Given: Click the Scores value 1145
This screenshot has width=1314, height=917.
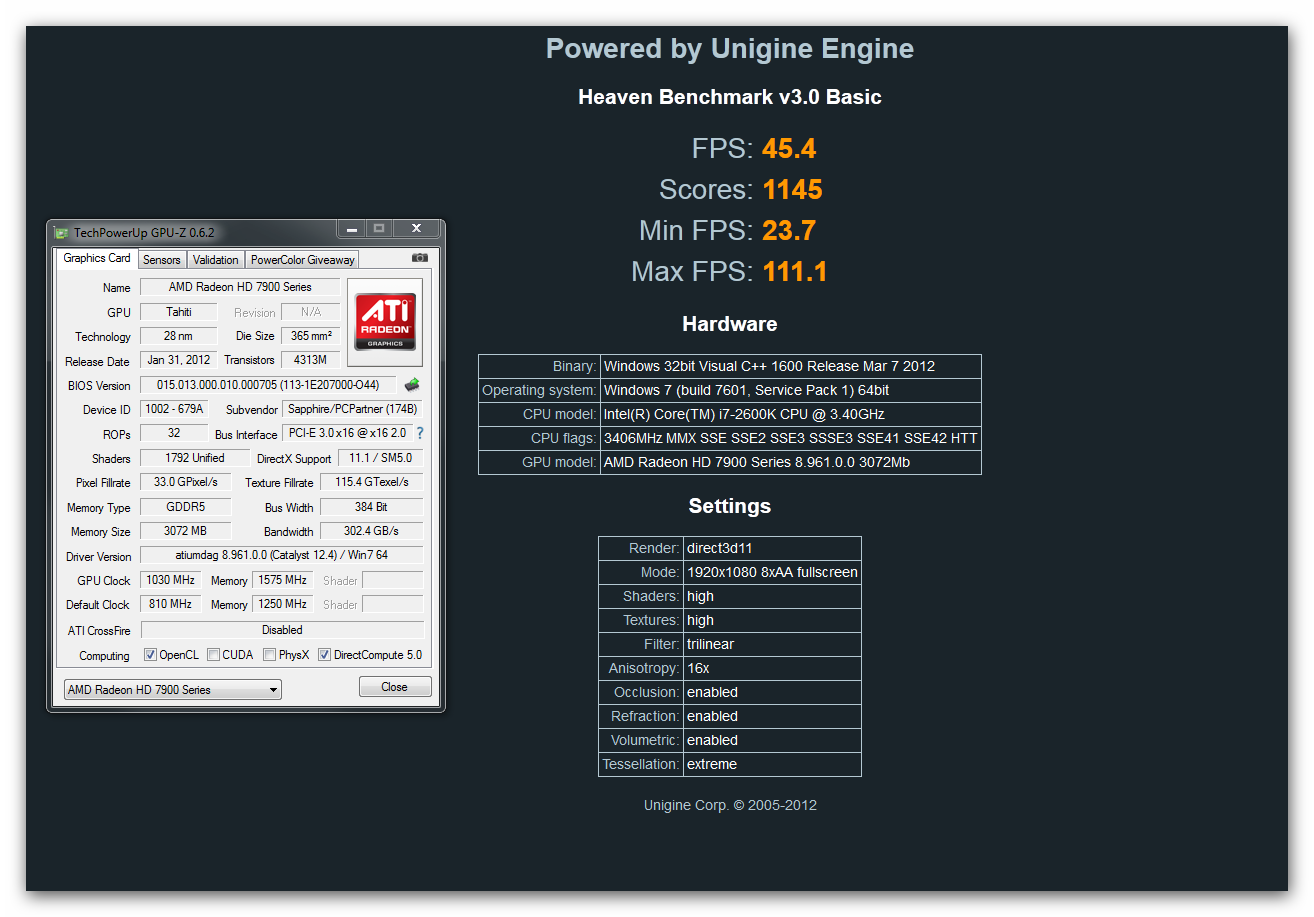Looking at the screenshot, I should (792, 190).
